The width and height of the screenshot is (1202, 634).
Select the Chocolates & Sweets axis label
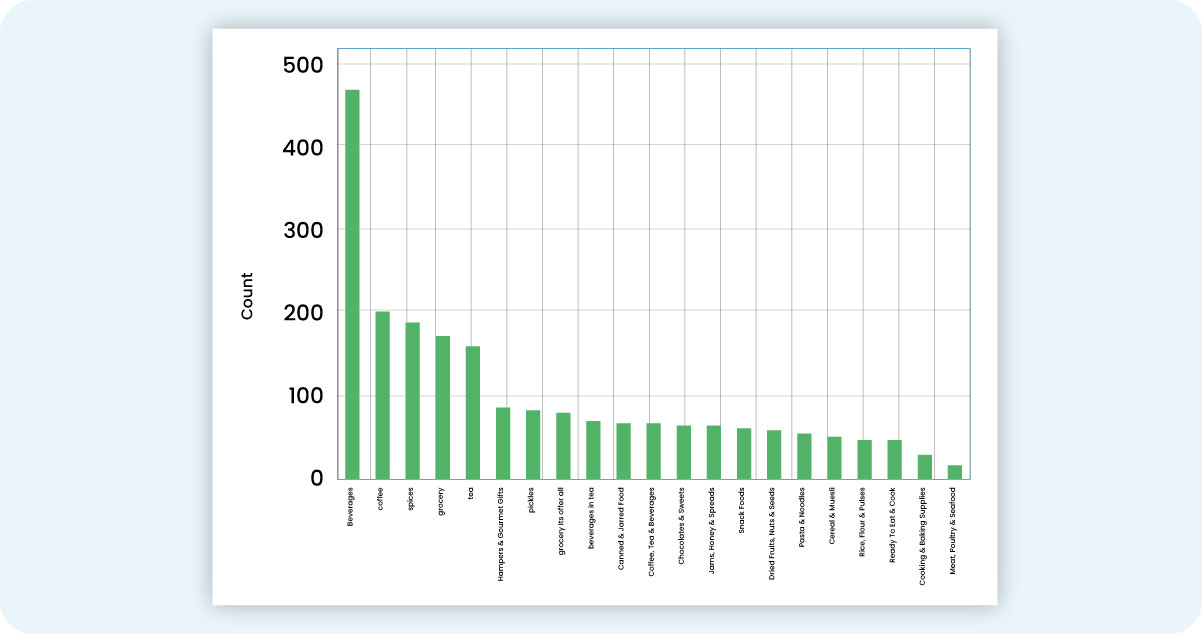(683, 528)
